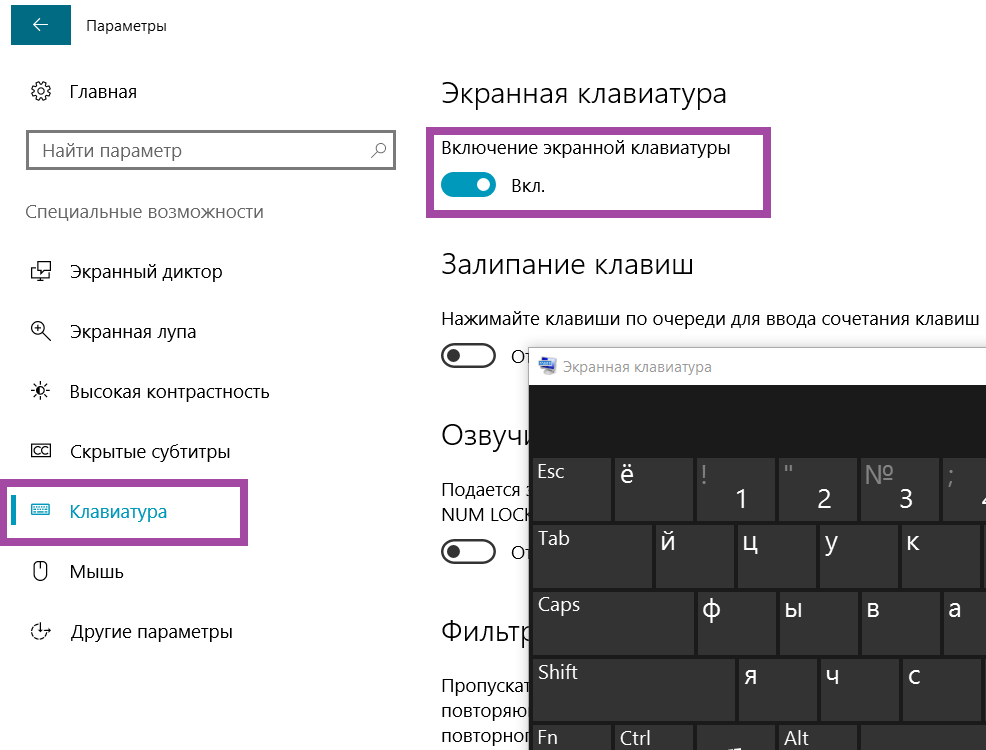This screenshot has width=986, height=750.
Task: Select the Экранная лупа magnifier icon
Action: pos(41,331)
